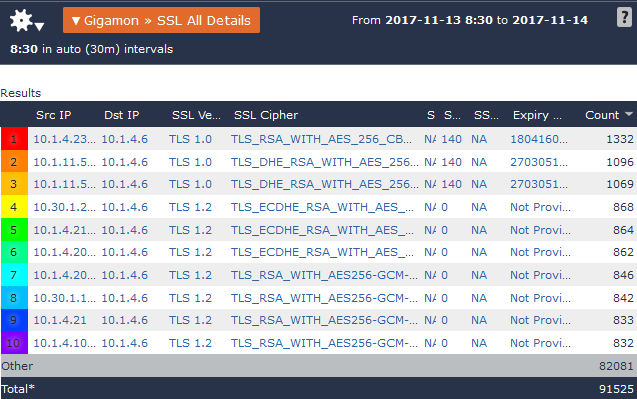This screenshot has width=637, height=399.
Task: Click the green rank 5 color cell
Action: 14,230
